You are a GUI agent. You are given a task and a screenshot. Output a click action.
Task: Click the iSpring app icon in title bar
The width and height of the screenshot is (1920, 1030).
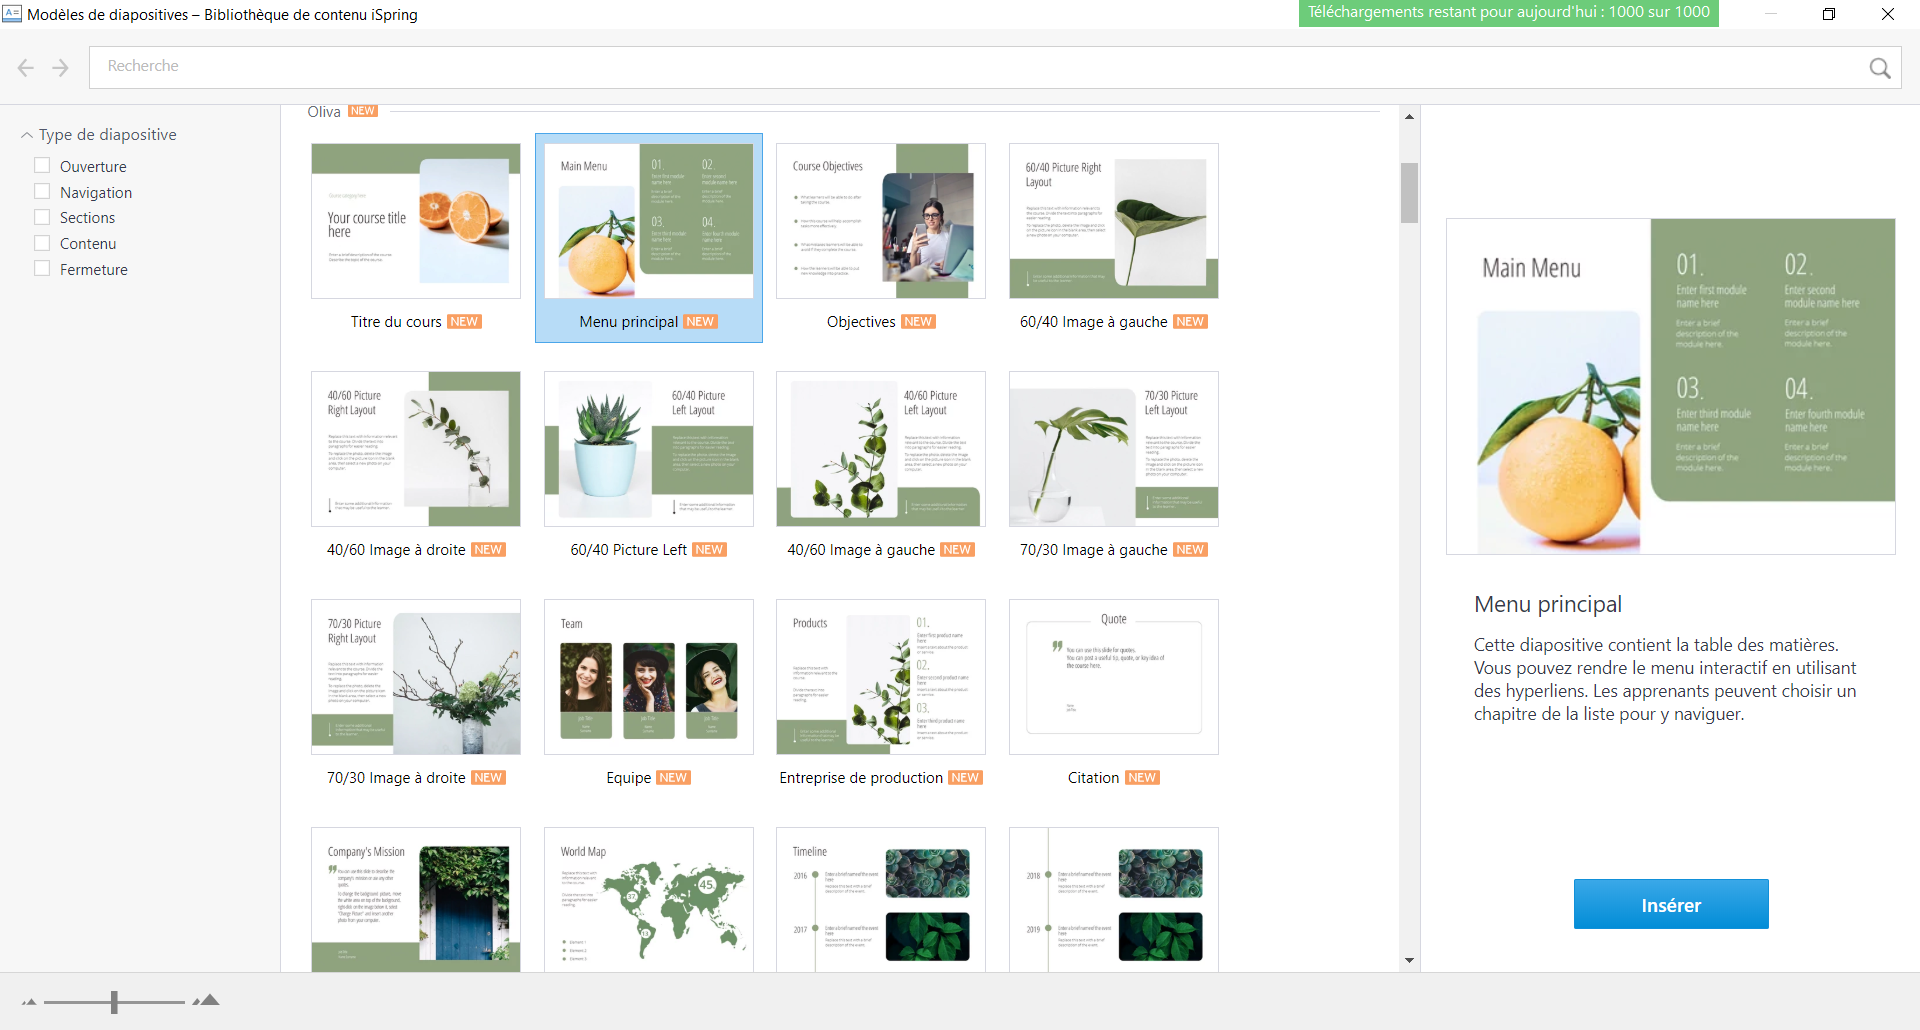pos(12,14)
